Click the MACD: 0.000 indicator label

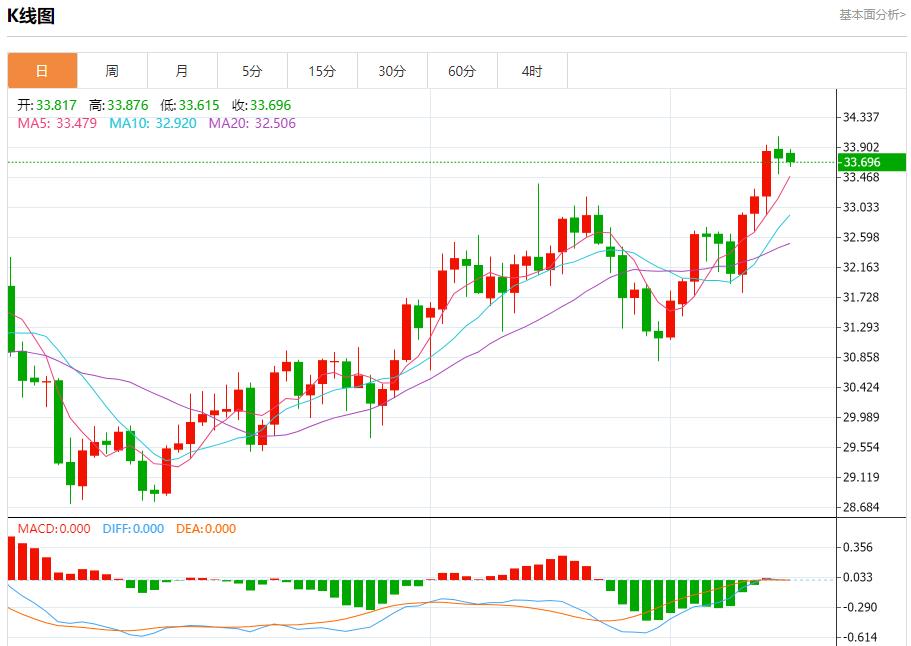[x=54, y=529]
